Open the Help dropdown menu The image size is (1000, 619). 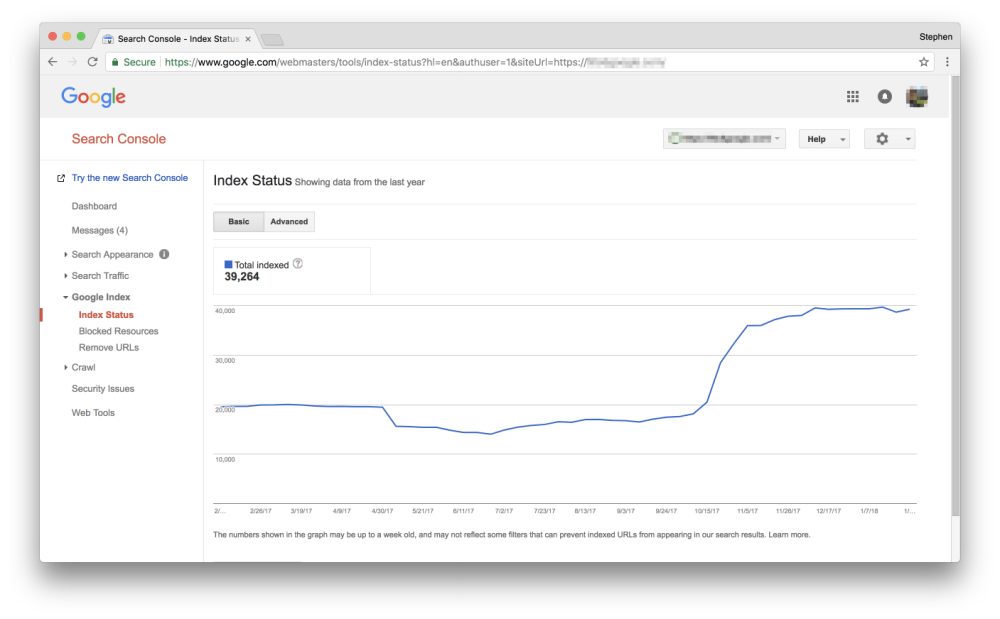(x=824, y=139)
